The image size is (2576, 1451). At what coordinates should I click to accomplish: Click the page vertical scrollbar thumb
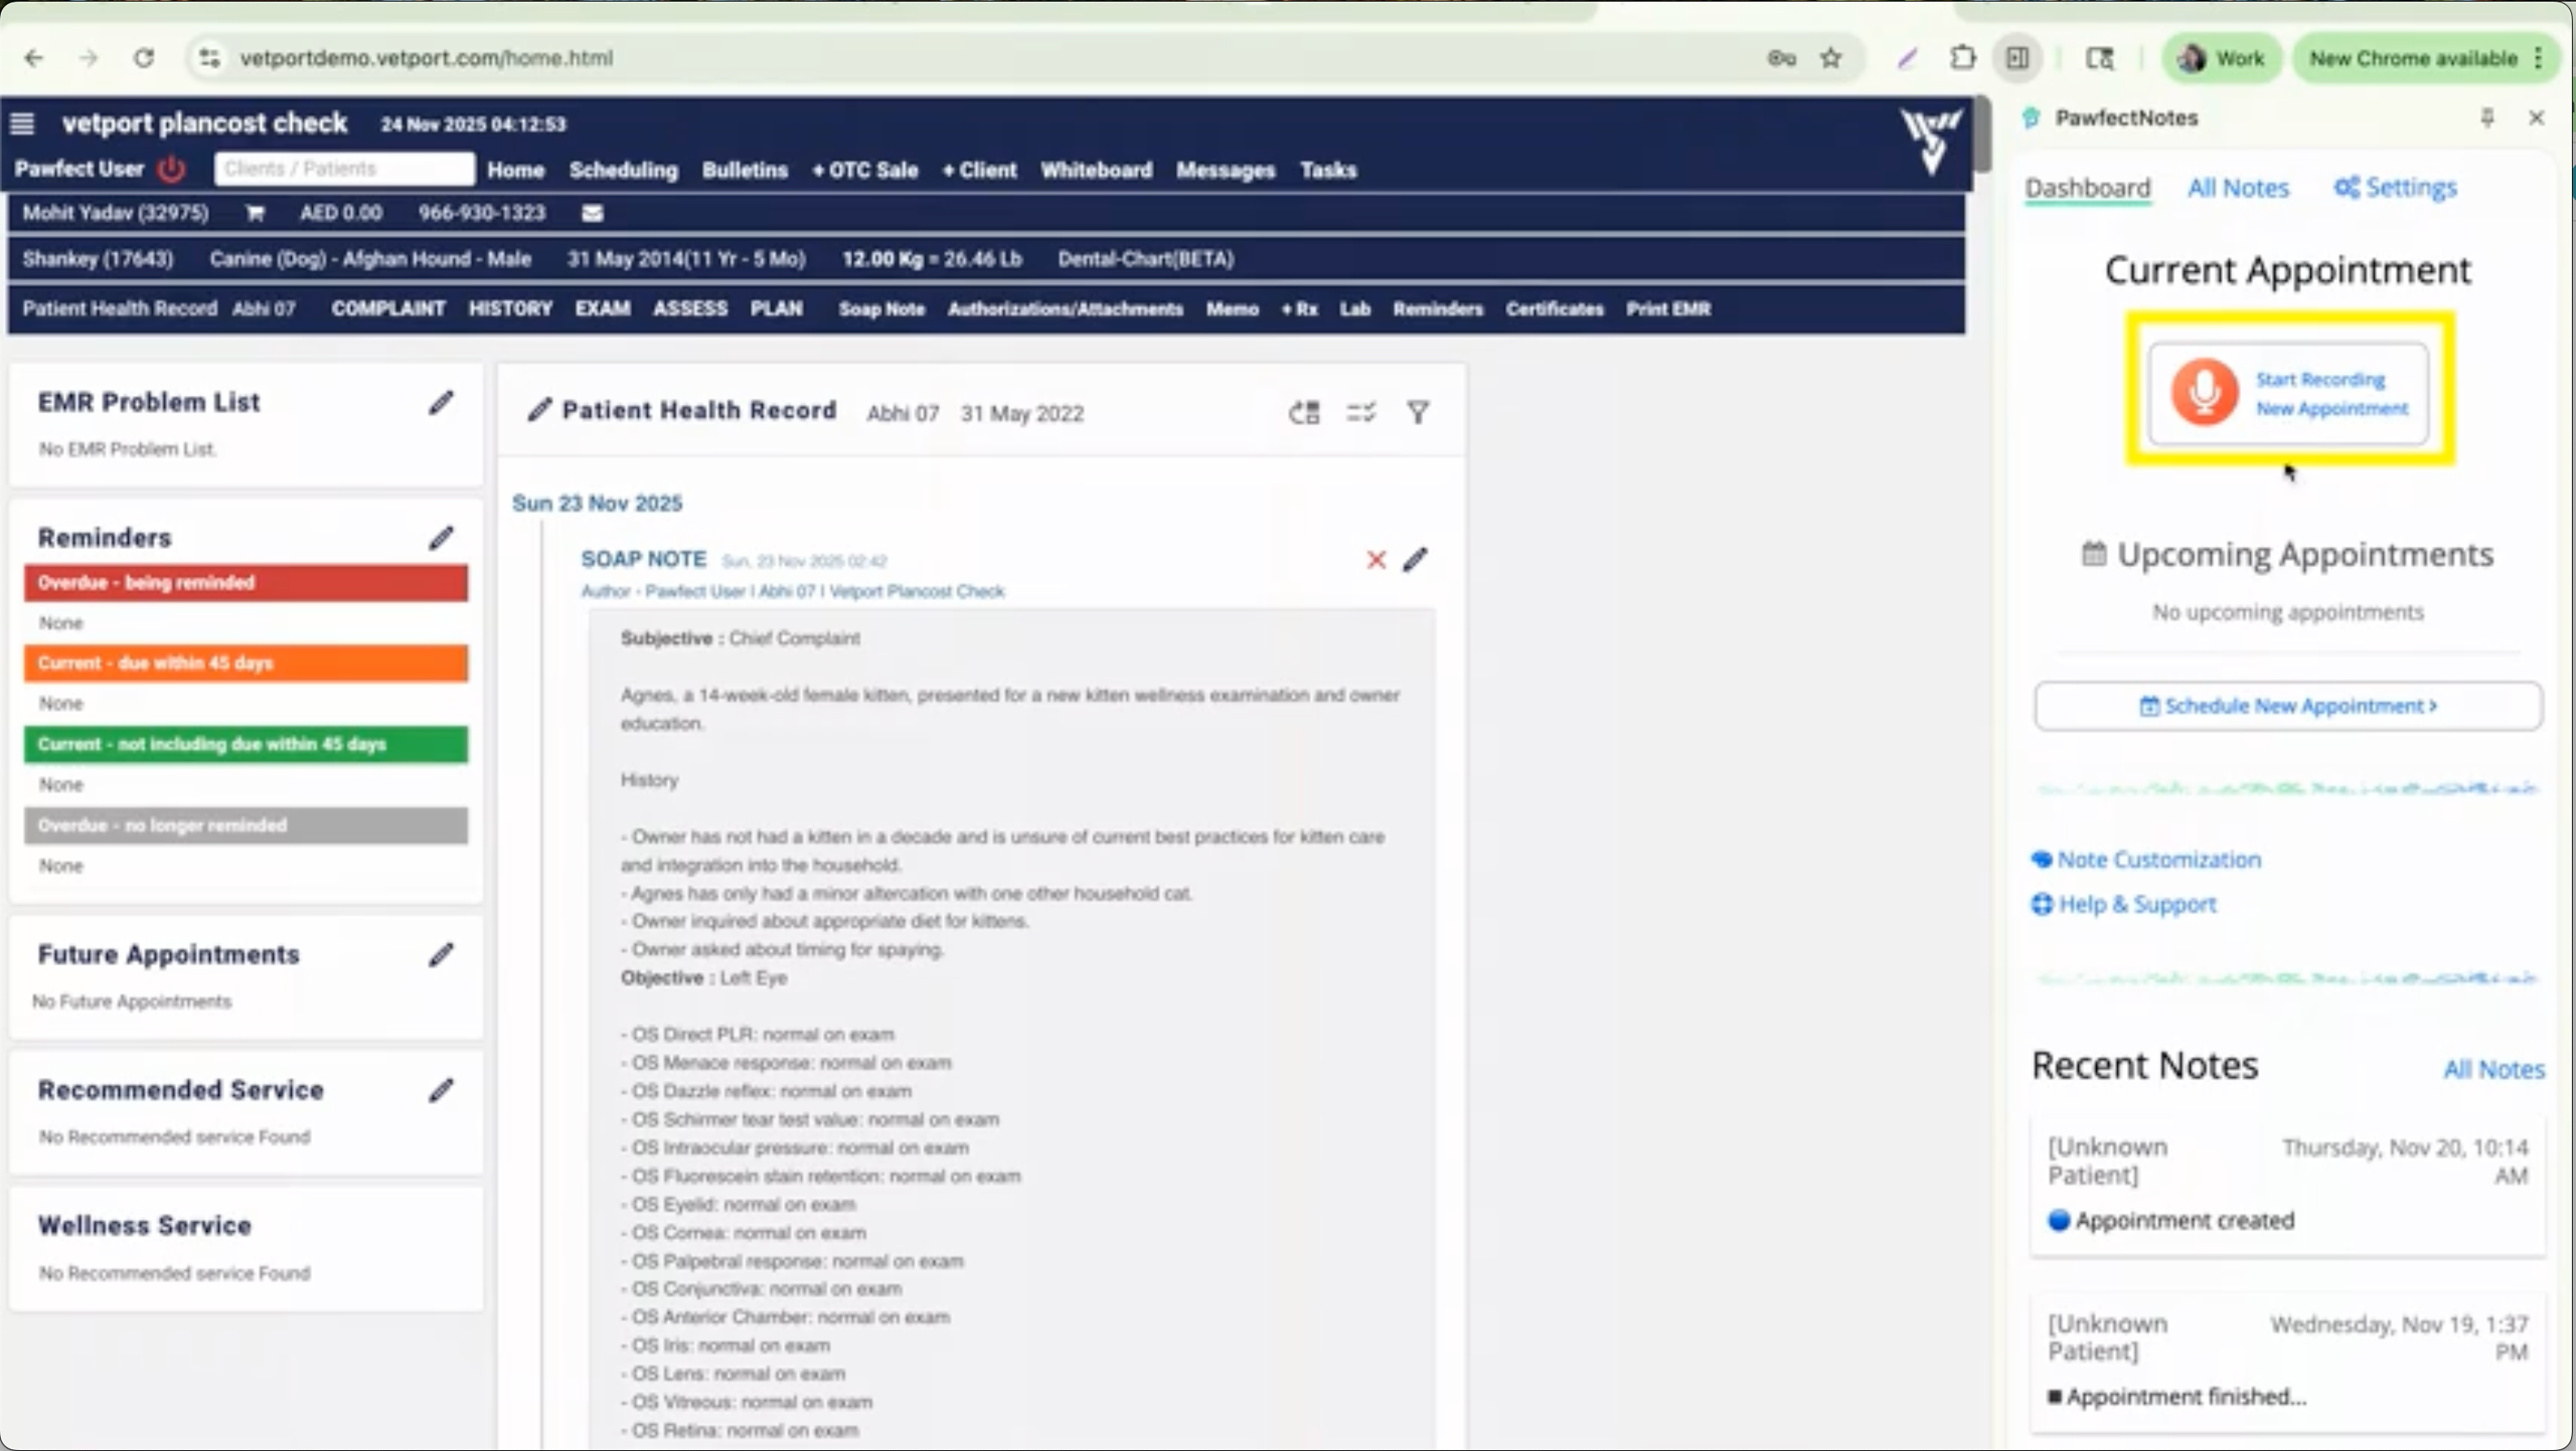(x=1981, y=135)
